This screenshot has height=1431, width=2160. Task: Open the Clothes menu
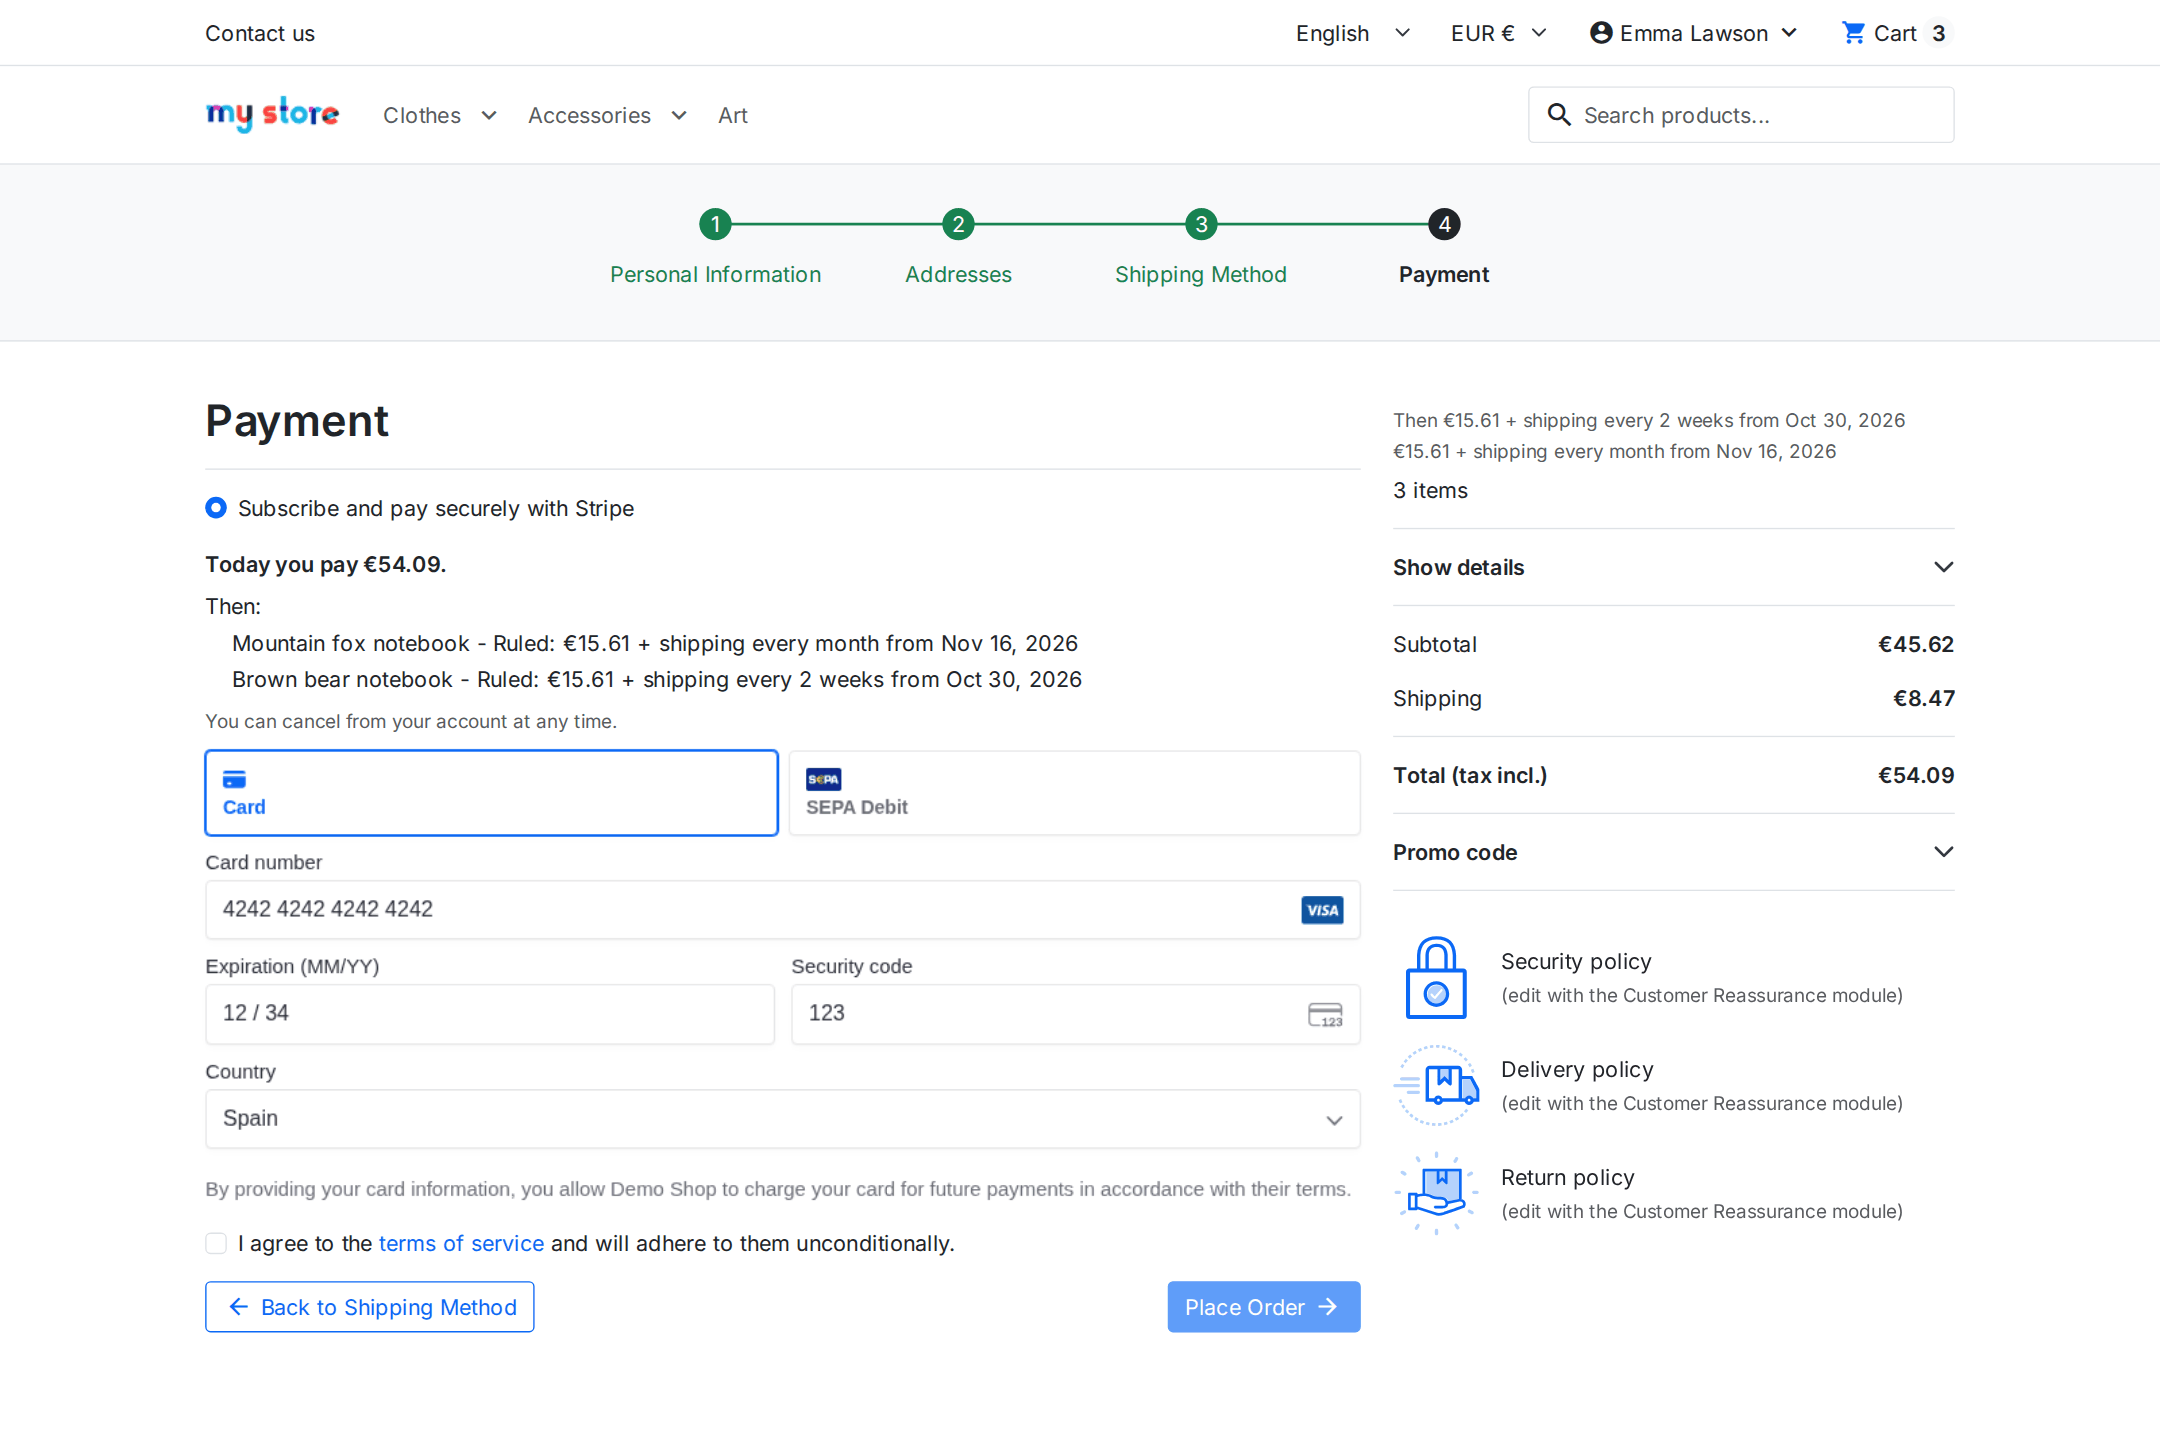pyautogui.click(x=440, y=115)
